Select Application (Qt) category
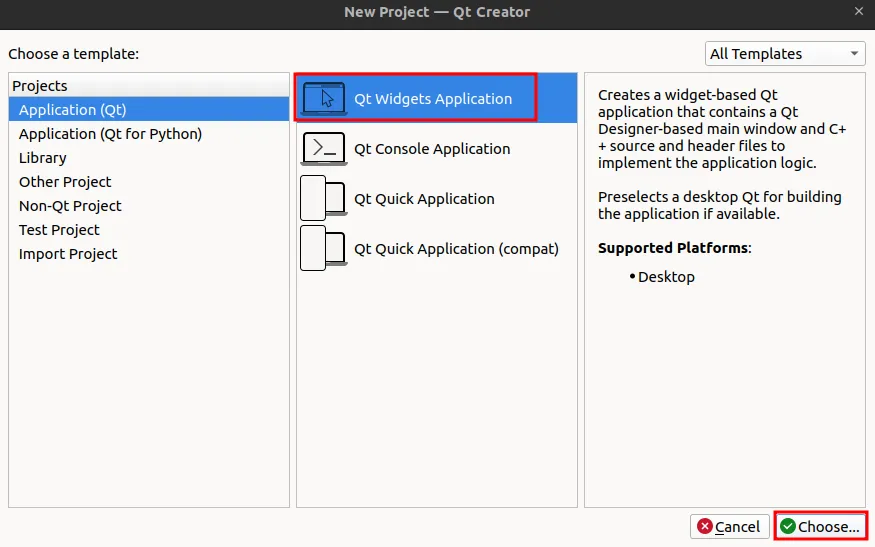875x547 pixels. click(149, 109)
